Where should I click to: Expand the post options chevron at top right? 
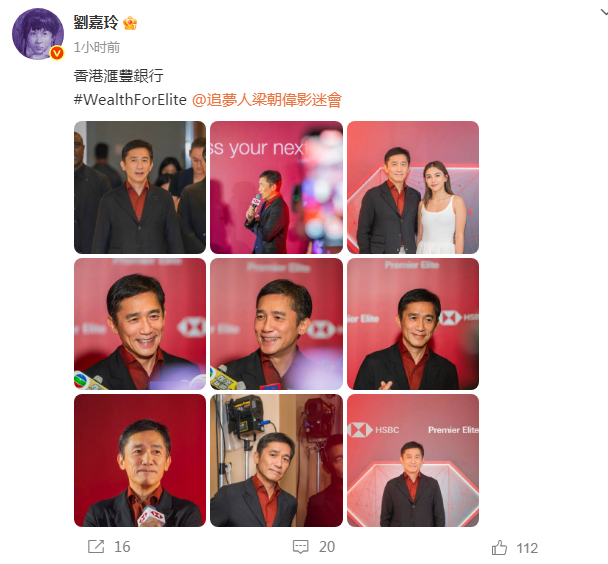604,12
